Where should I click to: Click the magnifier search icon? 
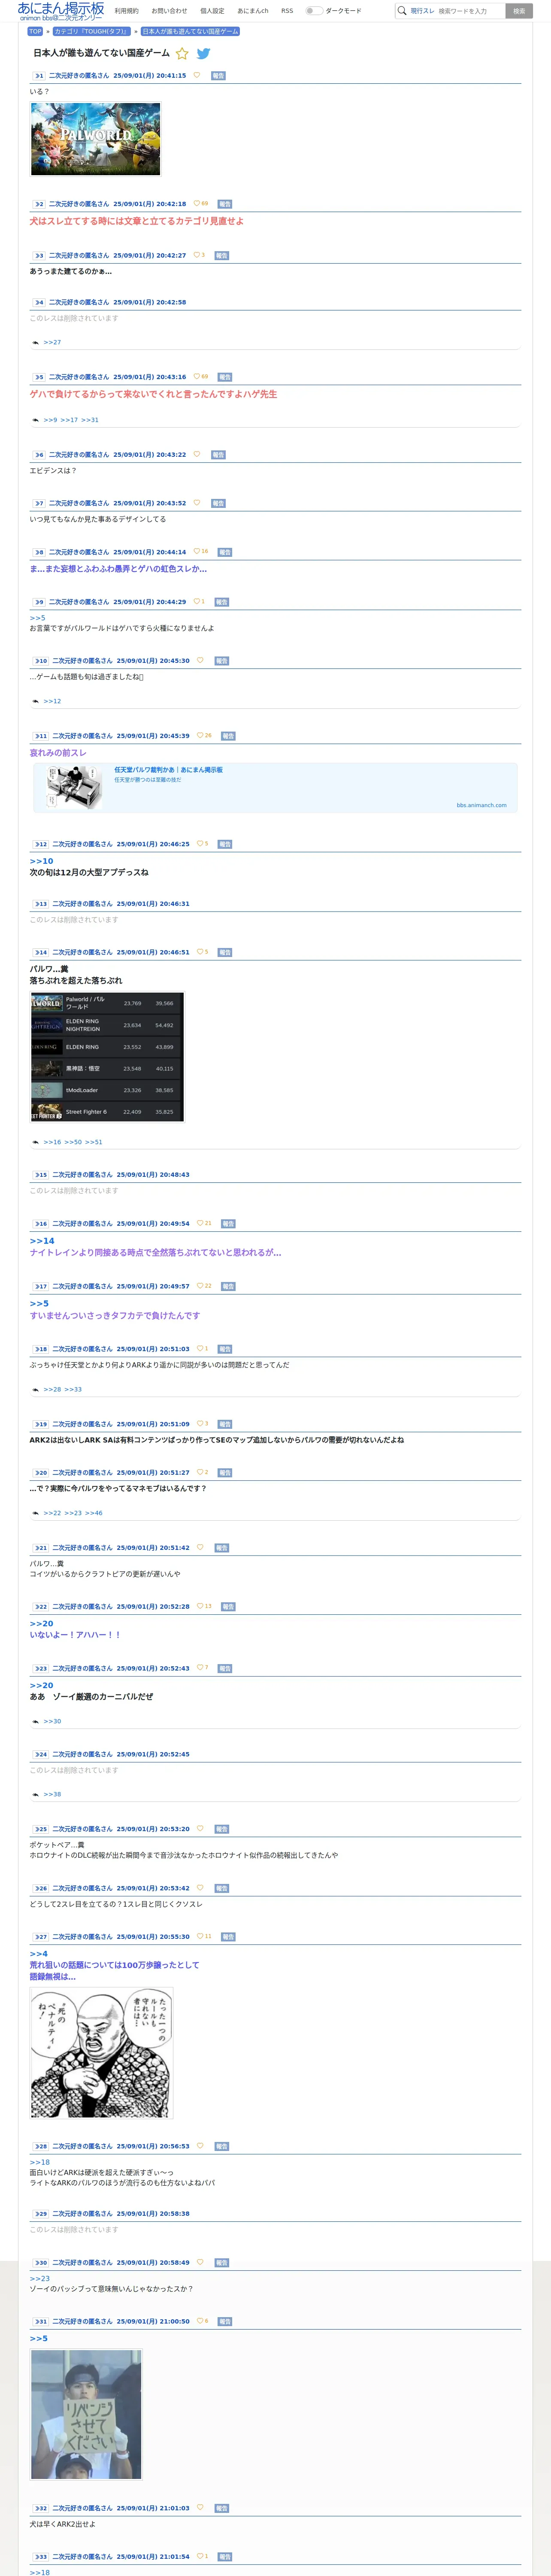(402, 11)
